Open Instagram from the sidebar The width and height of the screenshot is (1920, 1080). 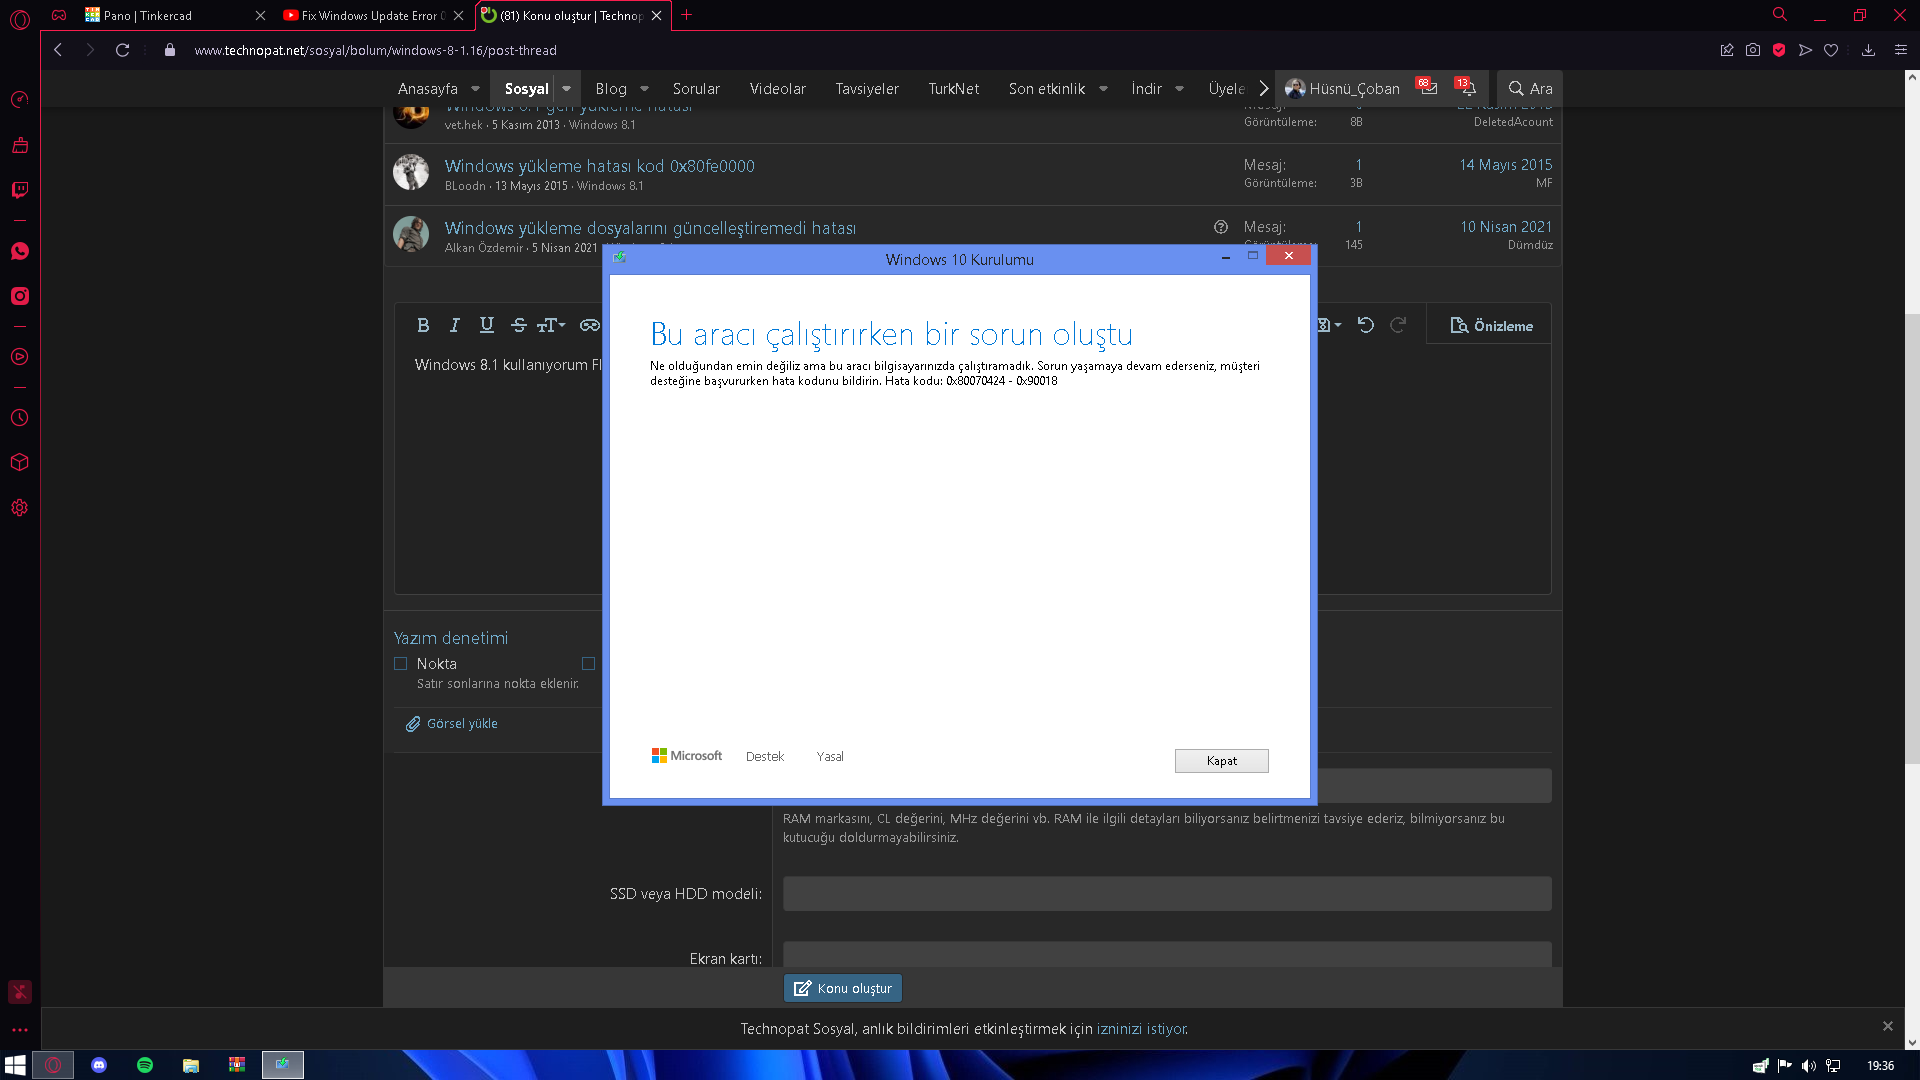tap(20, 296)
